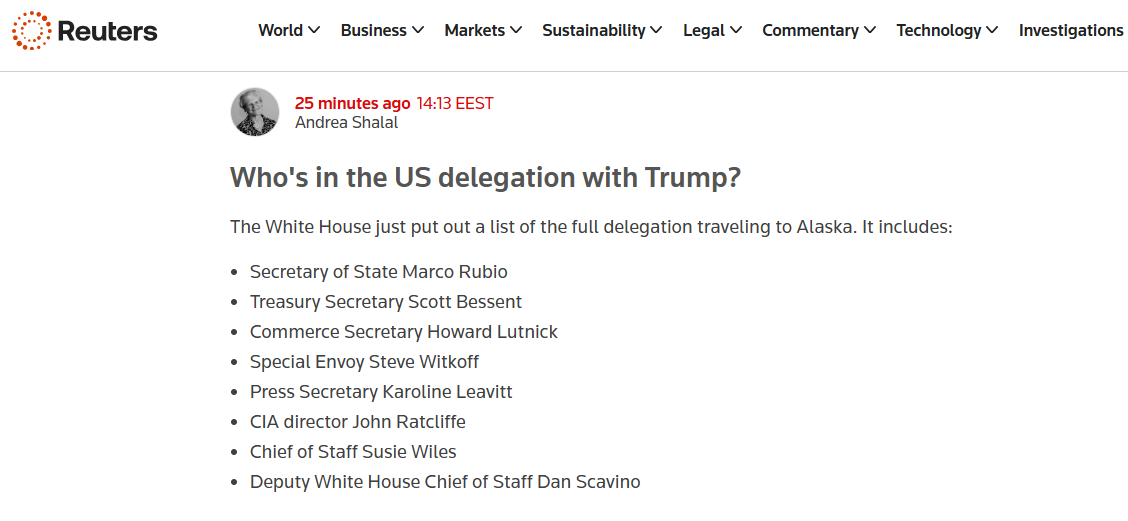Viewport: 1128px width, 521px height.
Task: Click the Commentary navigation text
Action: (810, 31)
